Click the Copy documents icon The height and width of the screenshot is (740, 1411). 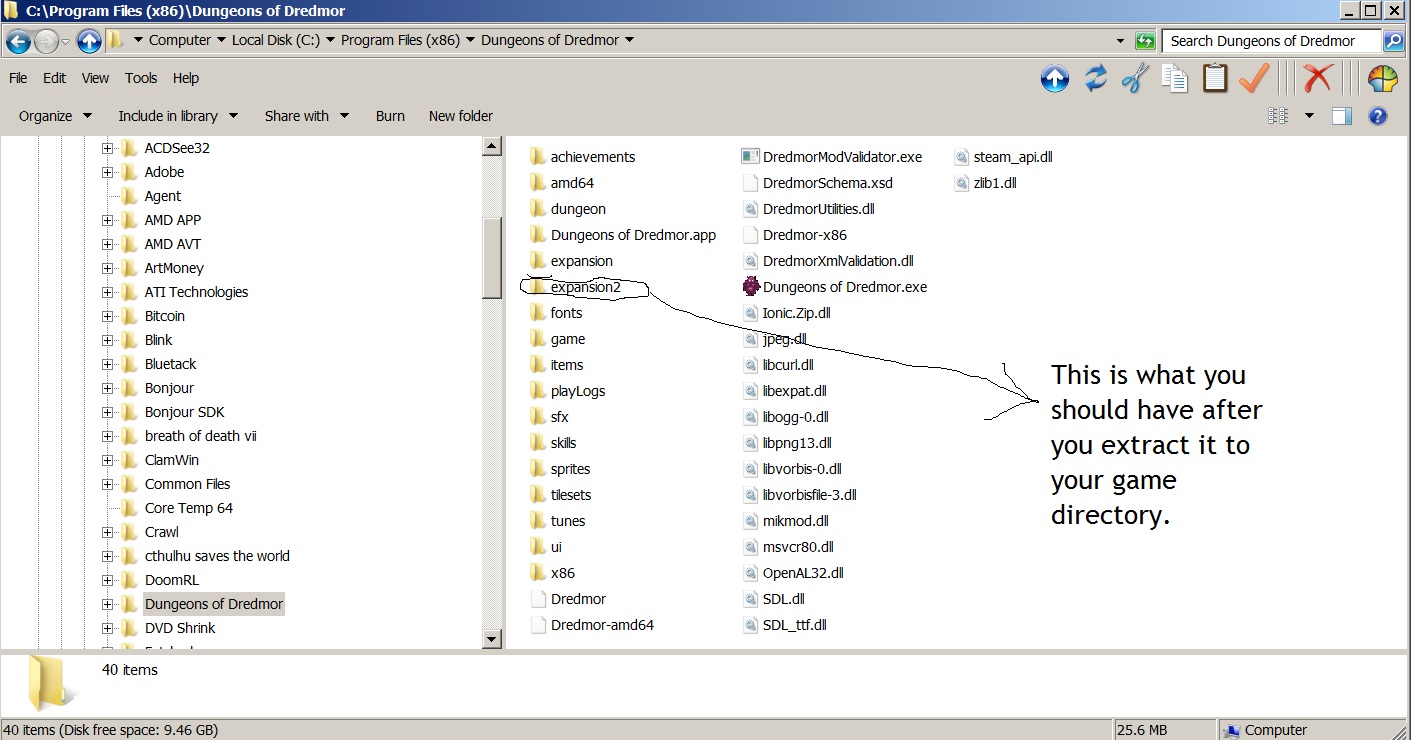coord(1175,79)
